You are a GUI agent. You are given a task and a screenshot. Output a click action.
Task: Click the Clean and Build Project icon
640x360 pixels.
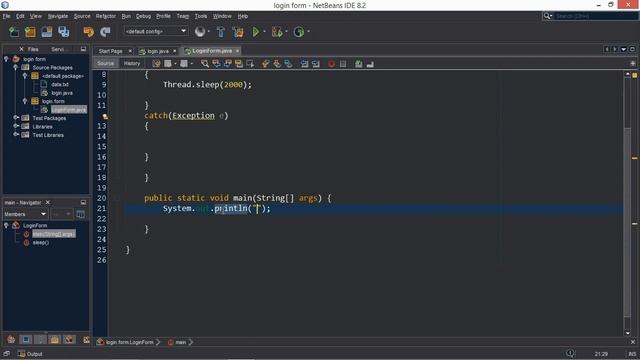point(238,32)
